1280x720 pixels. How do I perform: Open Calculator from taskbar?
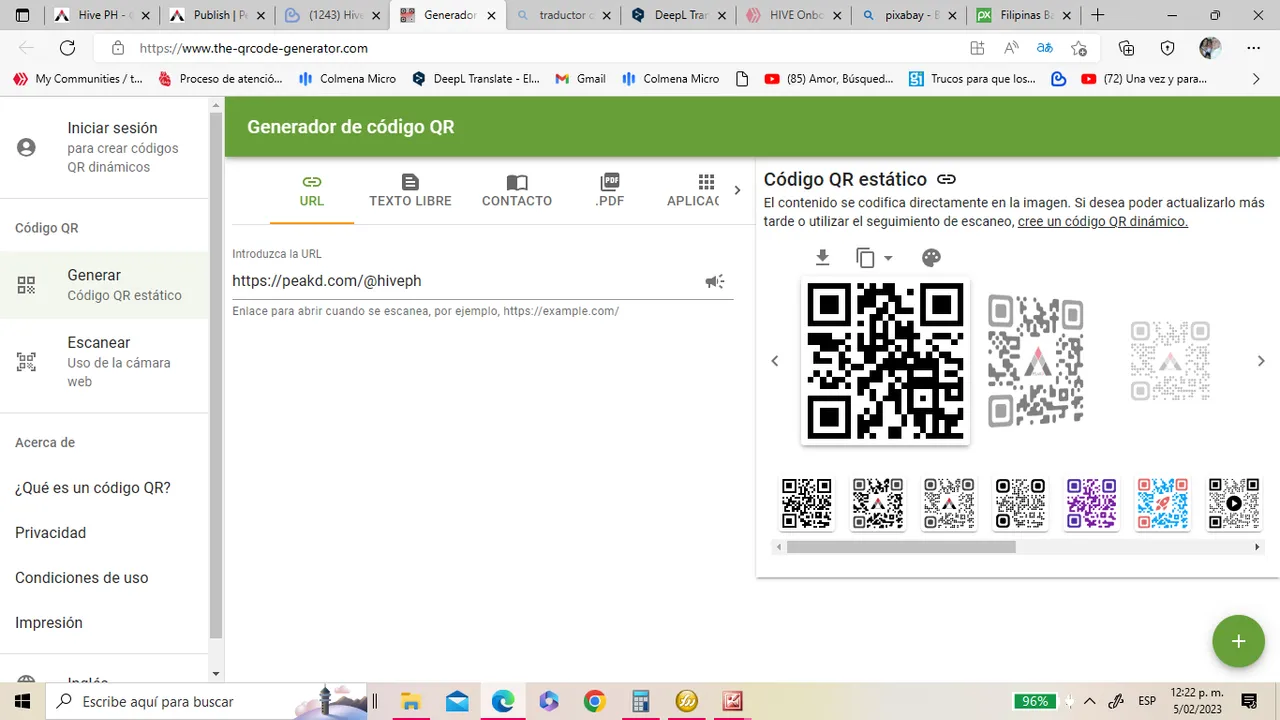pos(640,701)
